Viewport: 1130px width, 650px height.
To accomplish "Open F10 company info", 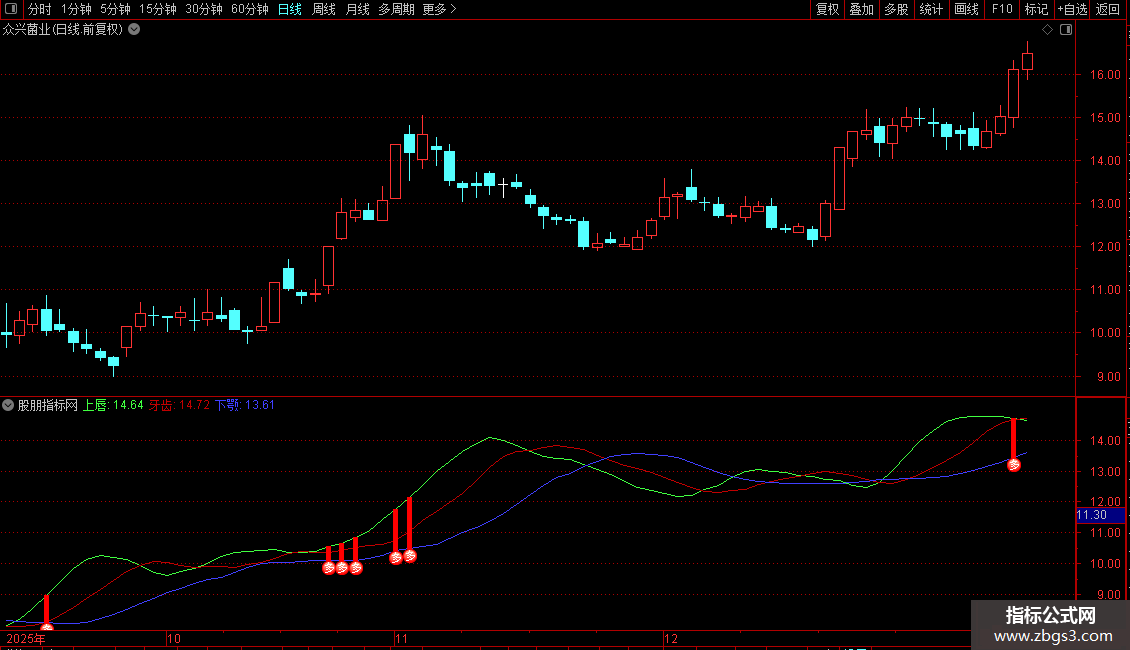I will 1002,9.
